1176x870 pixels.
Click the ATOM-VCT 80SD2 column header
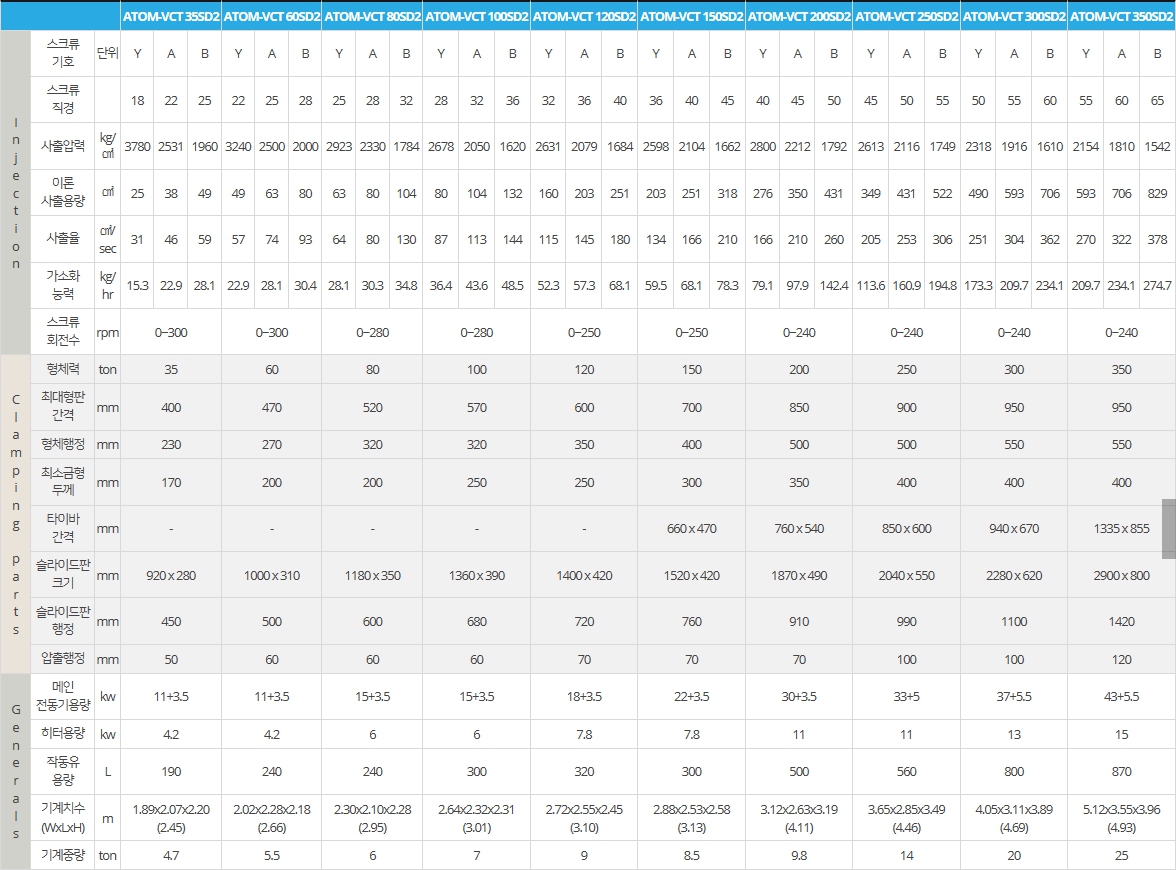(372, 16)
